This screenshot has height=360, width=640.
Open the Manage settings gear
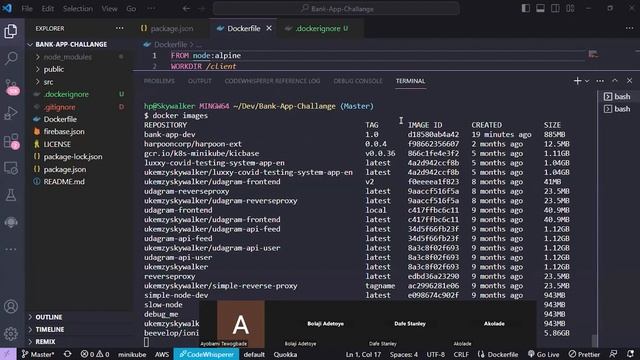[x=11, y=333]
